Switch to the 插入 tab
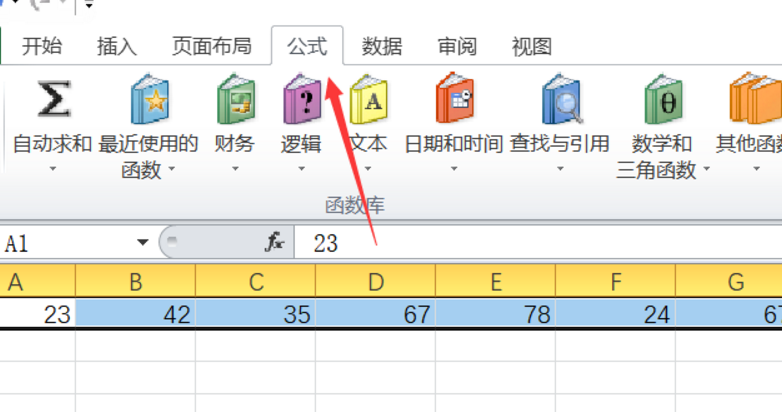782x412 pixels. pyautogui.click(x=117, y=46)
